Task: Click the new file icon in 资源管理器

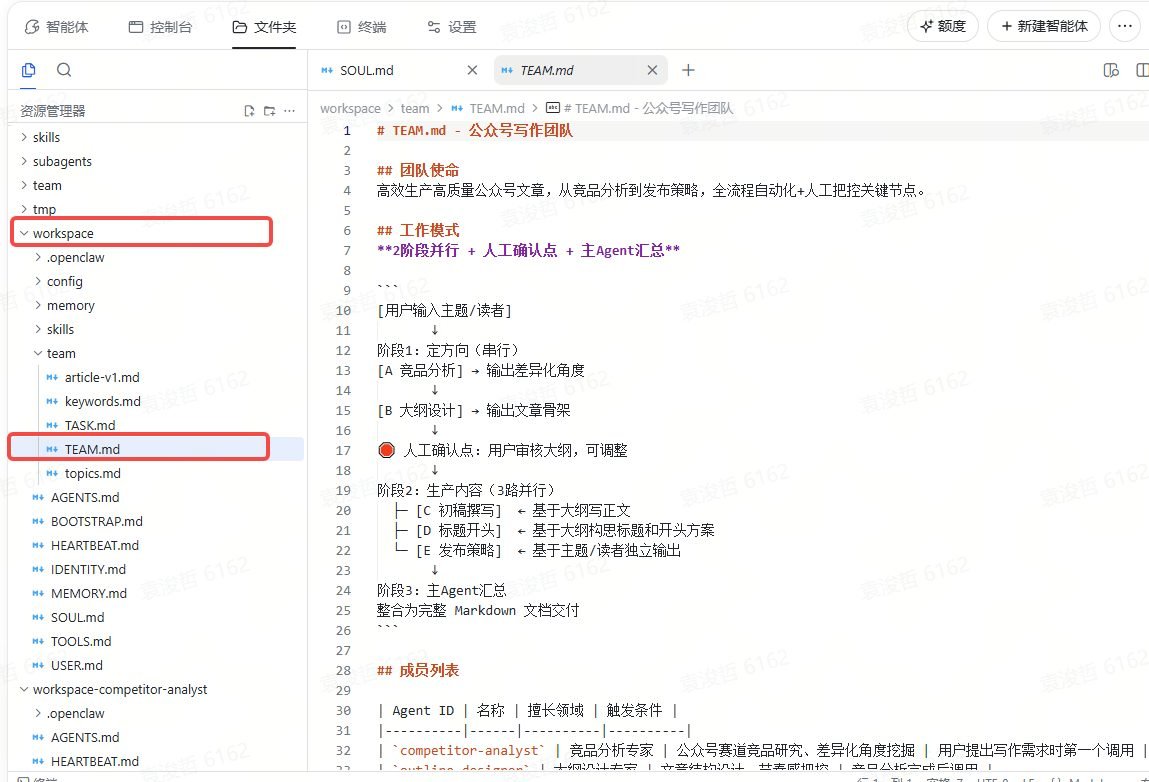Action: coord(249,111)
